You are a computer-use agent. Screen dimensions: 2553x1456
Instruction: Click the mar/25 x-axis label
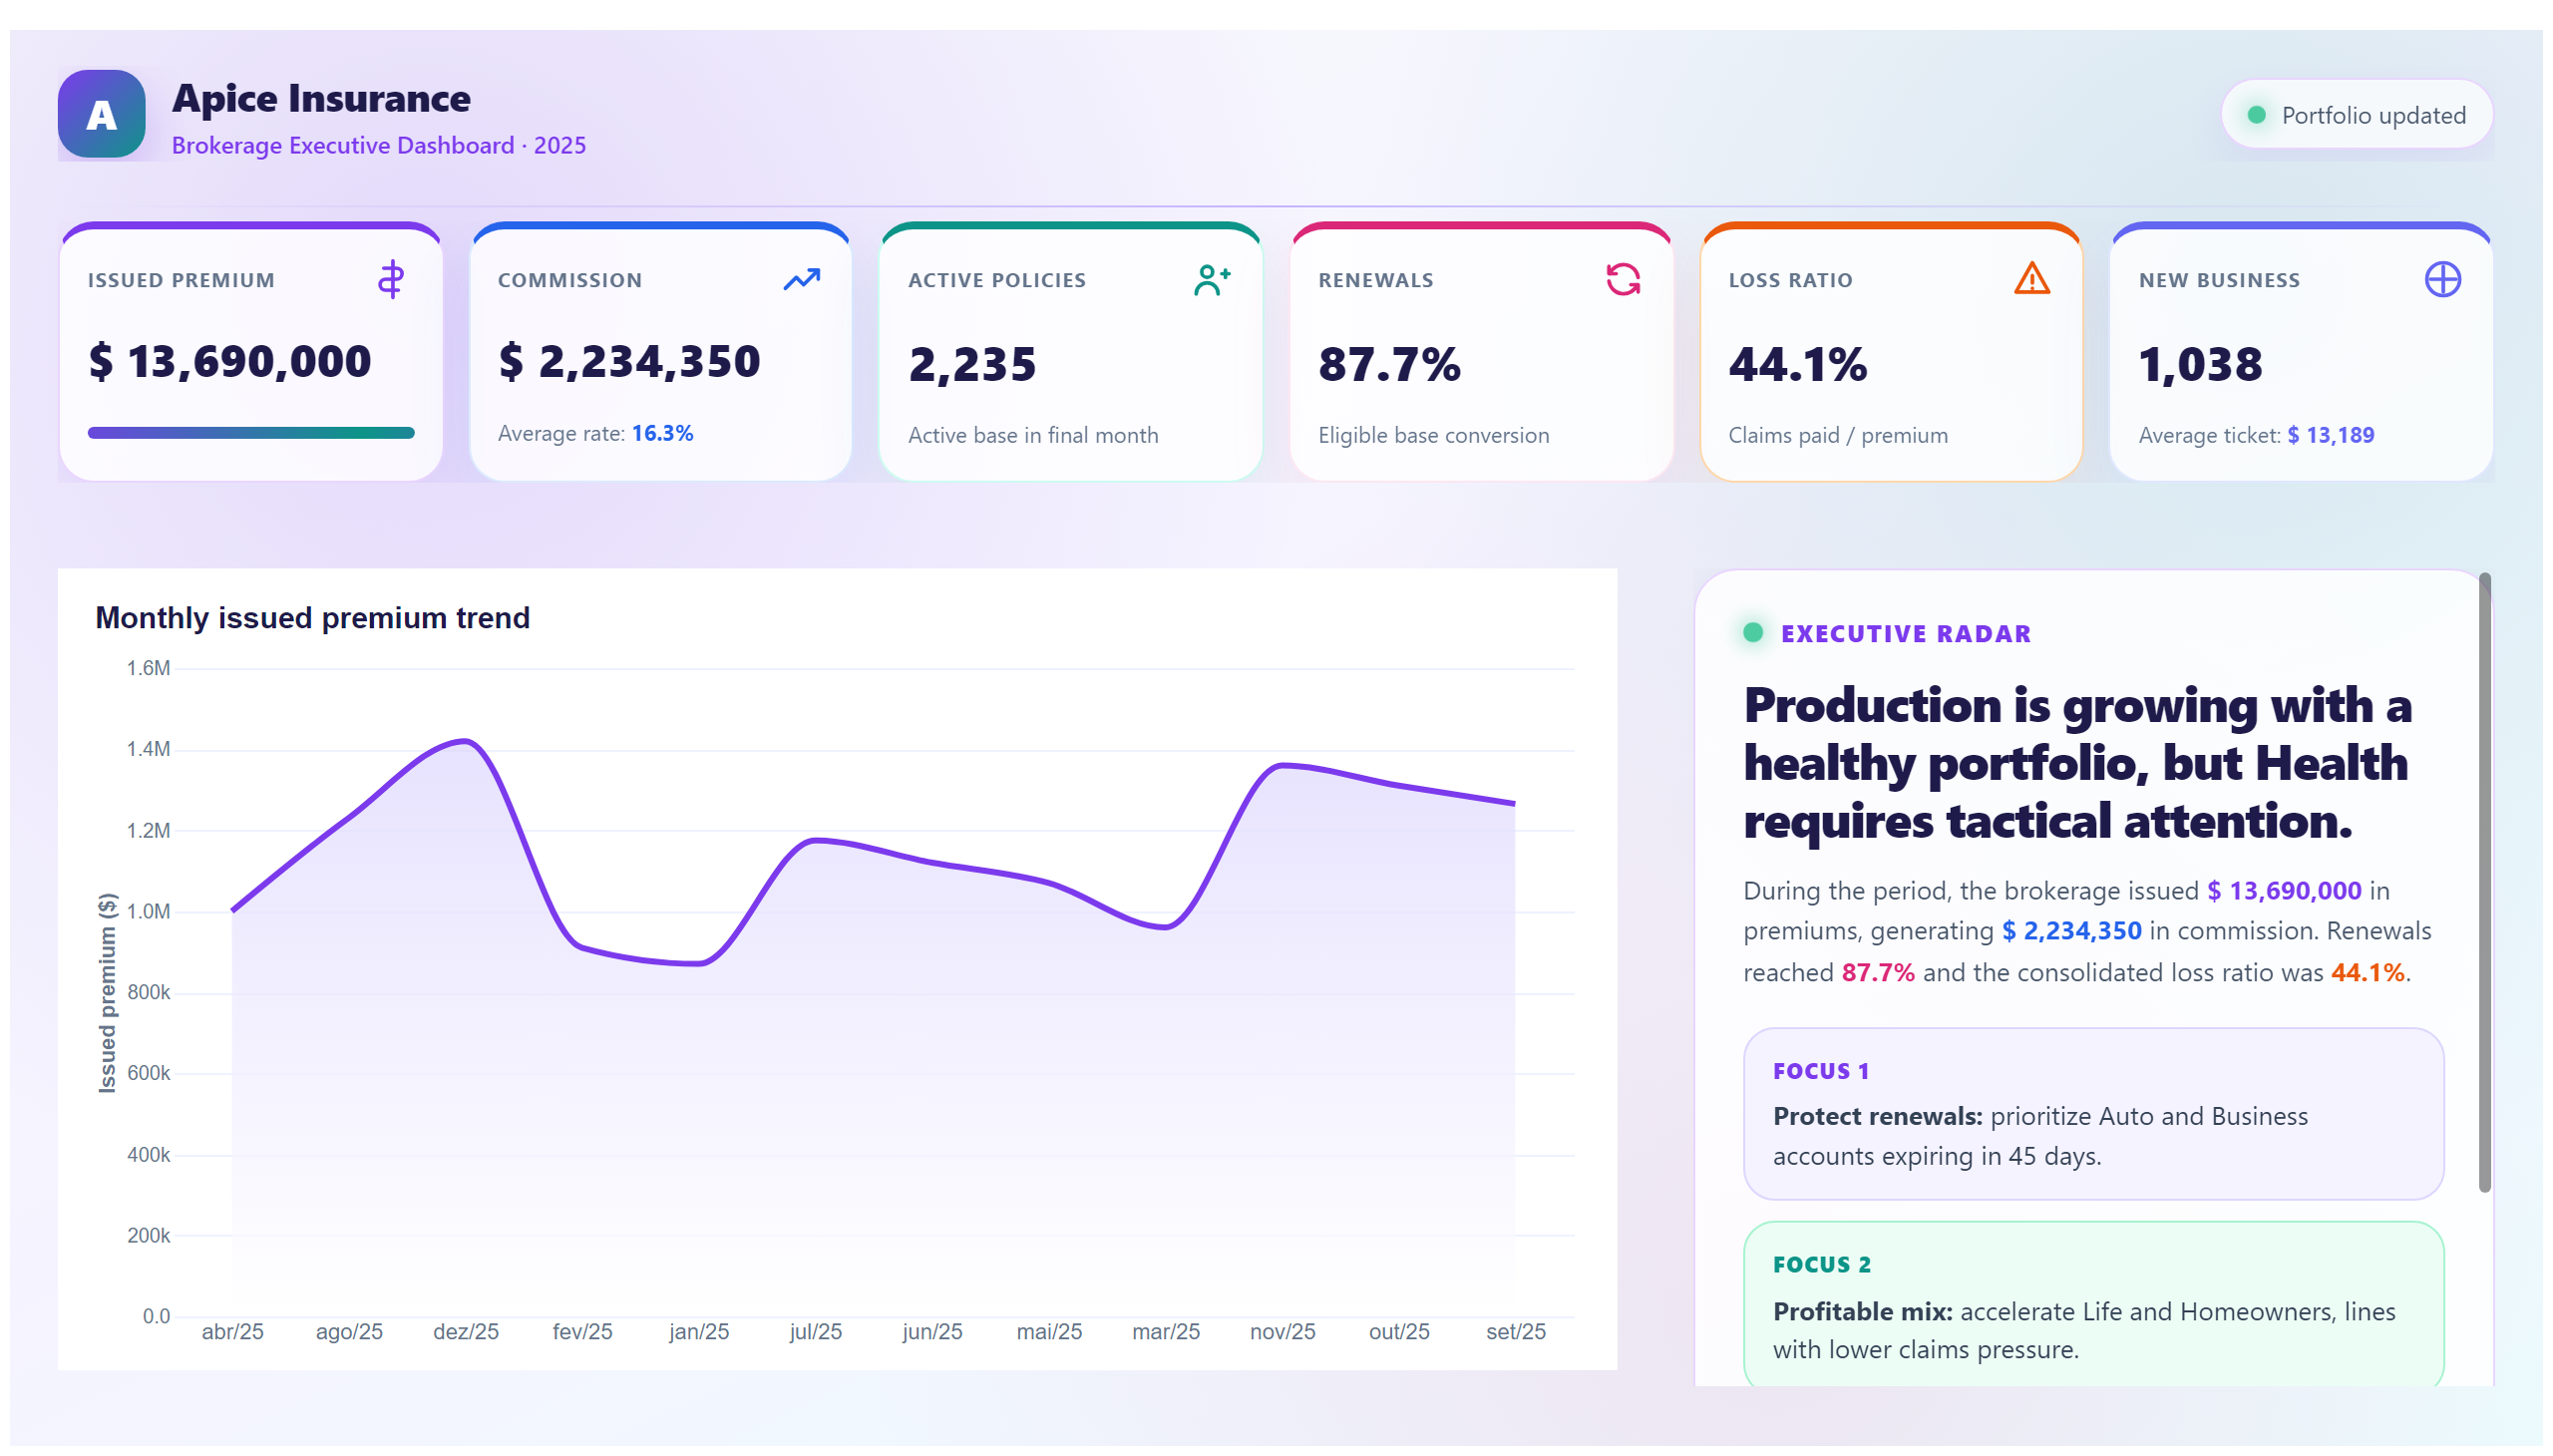1165,1331
